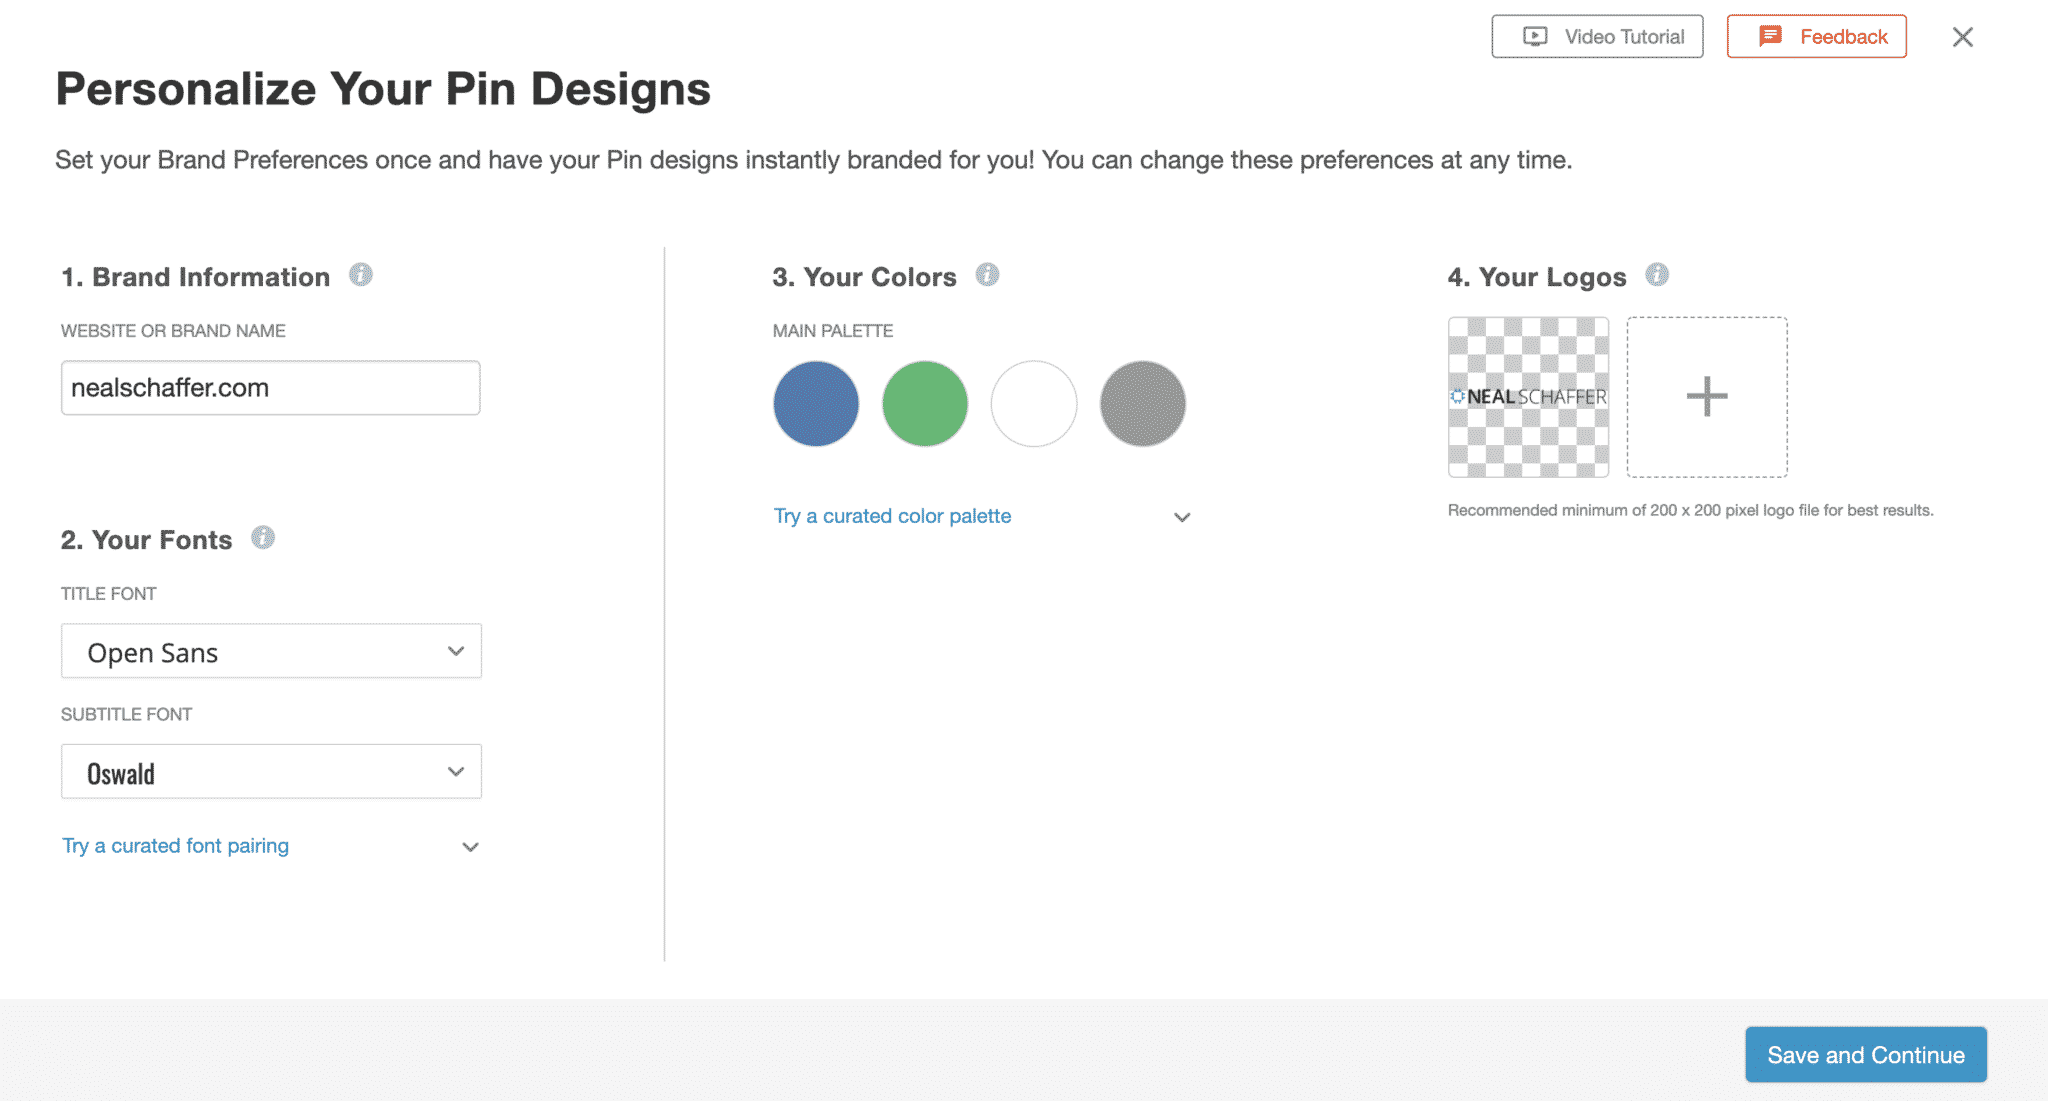Expand the curated font pairing chevron
Viewport: 2048px width, 1101px height.
pyautogui.click(x=470, y=847)
